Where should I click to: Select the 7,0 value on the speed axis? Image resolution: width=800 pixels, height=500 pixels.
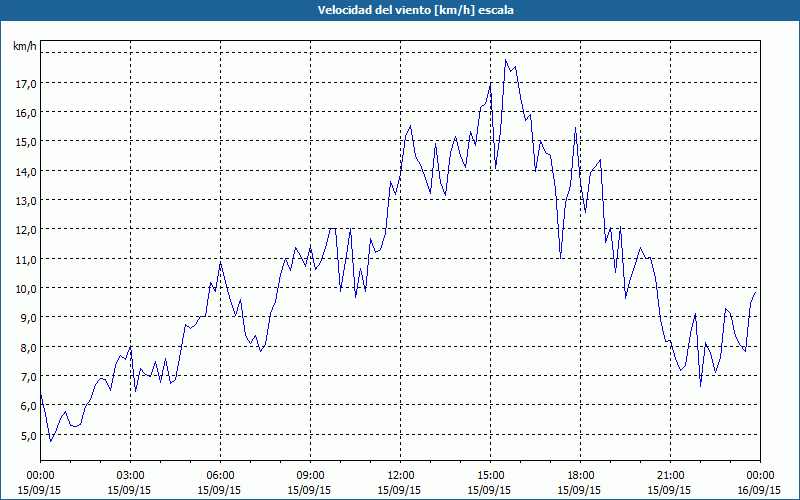click(x=28, y=377)
